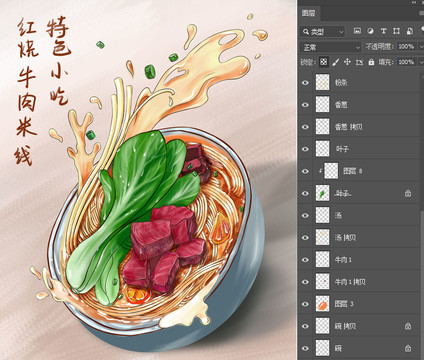Hide the 图层 3 layer
This screenshot has width=424, height=360.
click(x=305, y=304)
